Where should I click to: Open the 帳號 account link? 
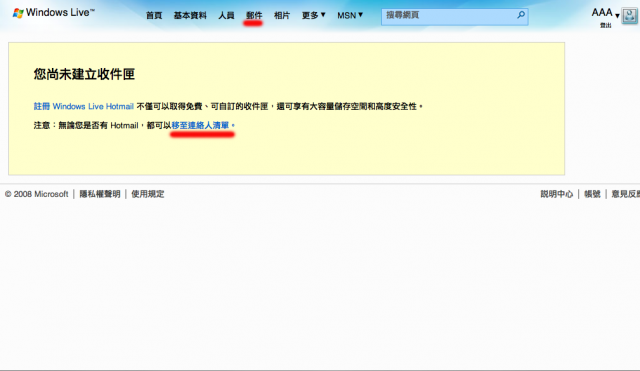592,194
